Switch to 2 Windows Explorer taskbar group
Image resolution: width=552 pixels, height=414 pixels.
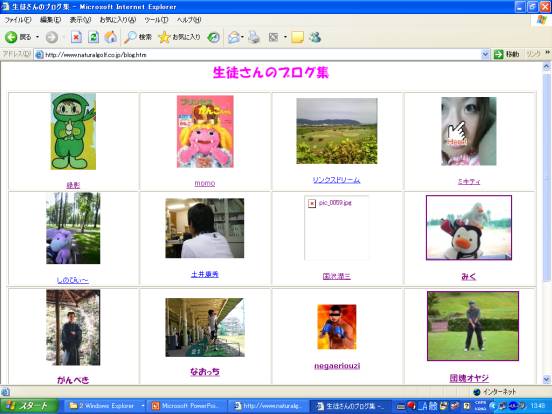click(106, 406)
